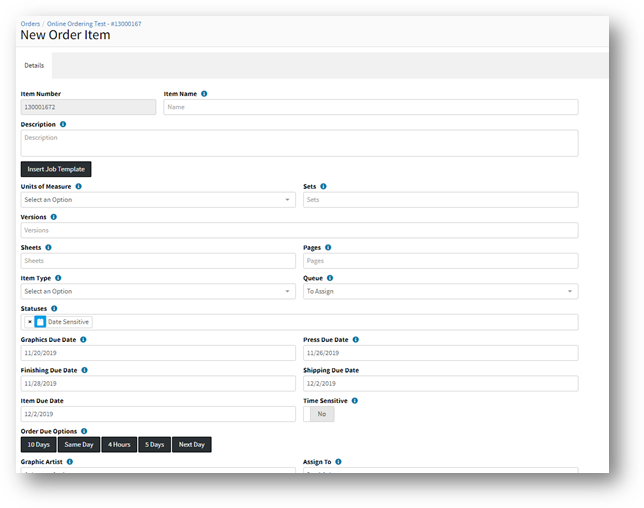
Task: Click the Shipping Due Date field
Action: pos(441,384)
